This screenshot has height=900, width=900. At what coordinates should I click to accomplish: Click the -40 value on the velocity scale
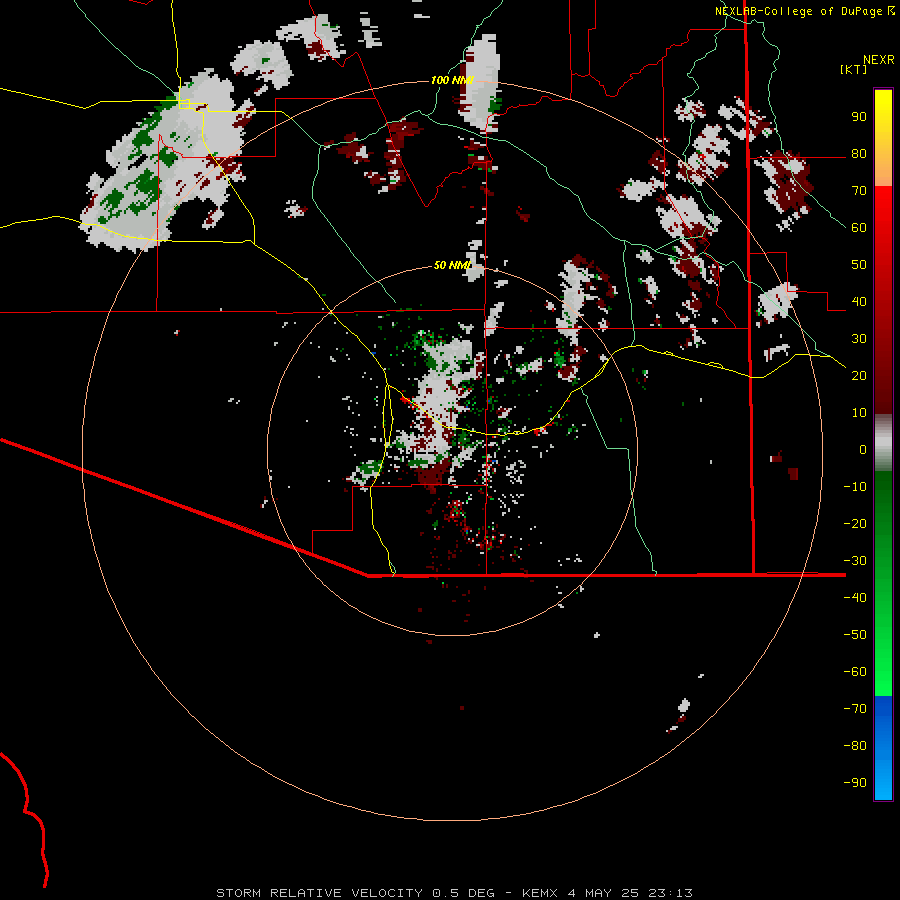[x=855, y=598]
